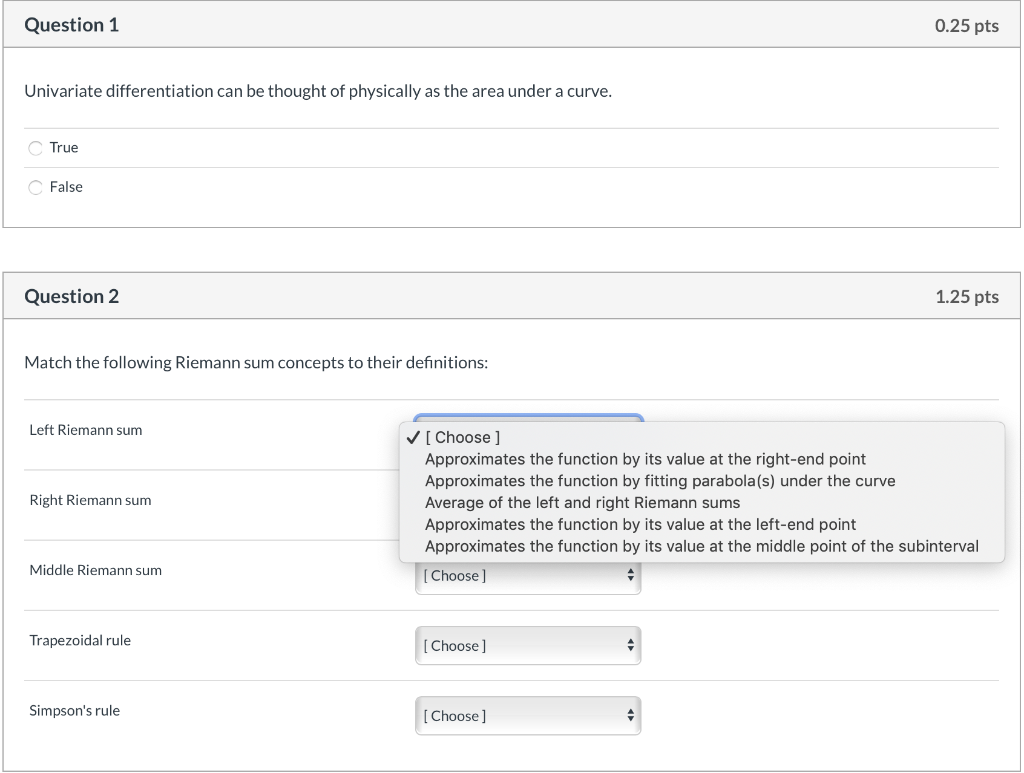Screen dimensions: 1024x773
Task: Select the False radio button
Action: pos(36,187)
